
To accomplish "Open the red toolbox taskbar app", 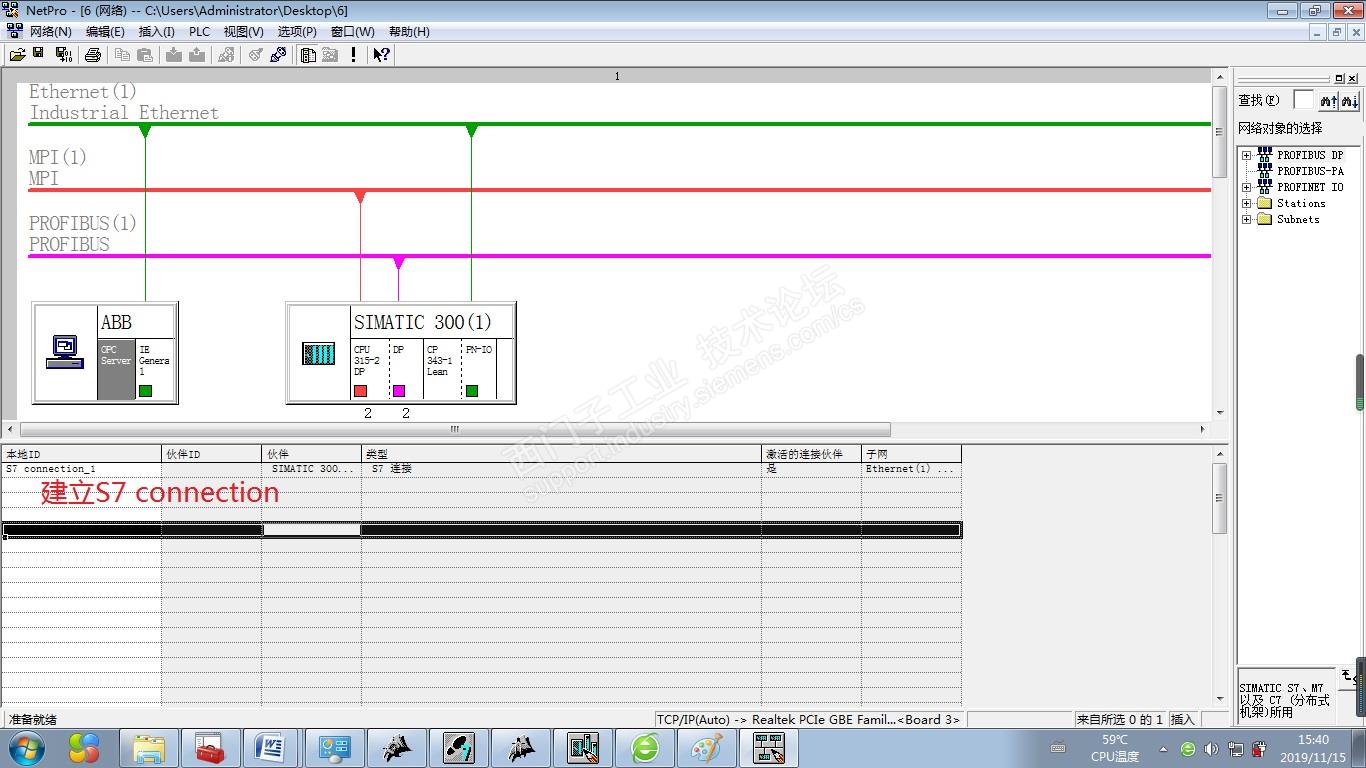I will (x=210, y=748).
